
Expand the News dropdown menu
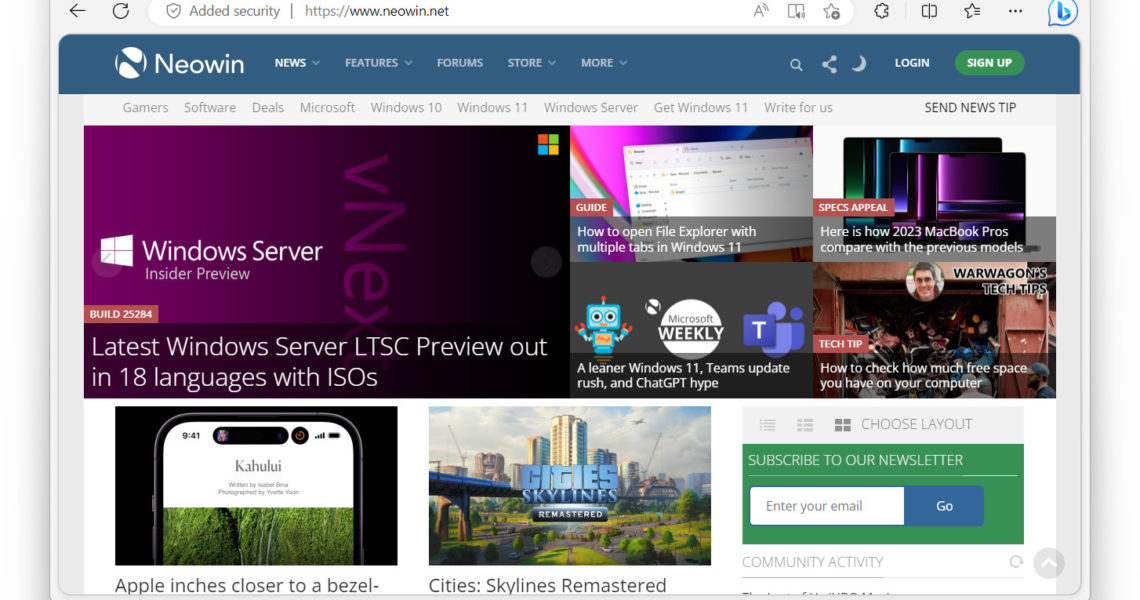point(297,63)
